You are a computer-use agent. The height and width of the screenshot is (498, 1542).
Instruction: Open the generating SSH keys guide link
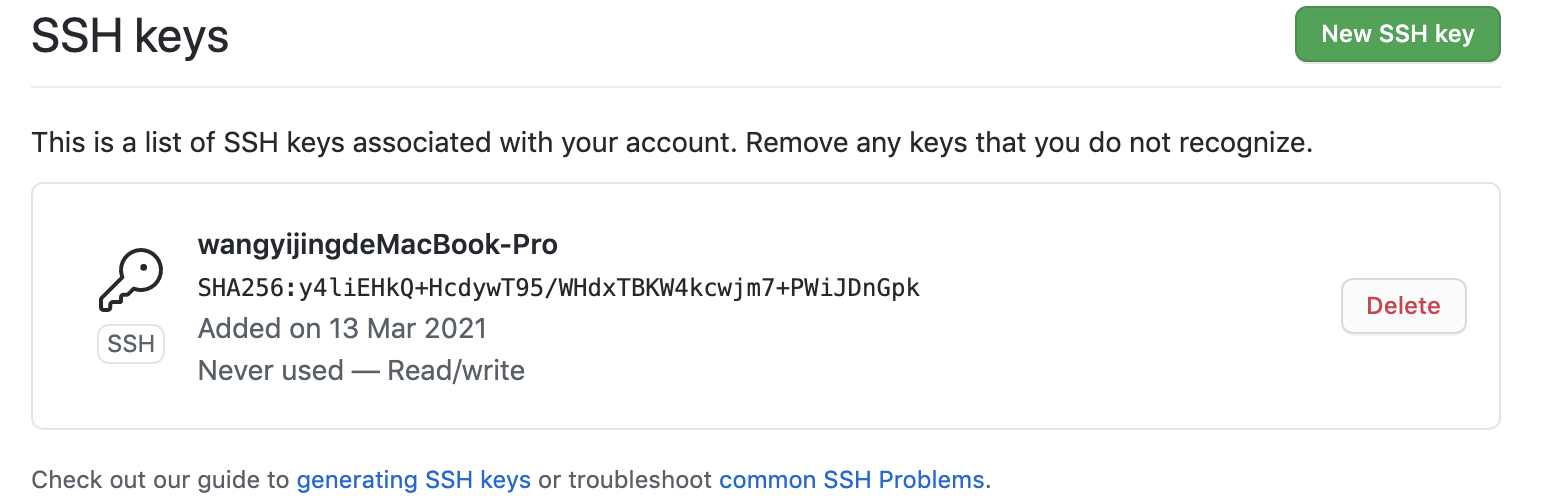pos(414,480)
